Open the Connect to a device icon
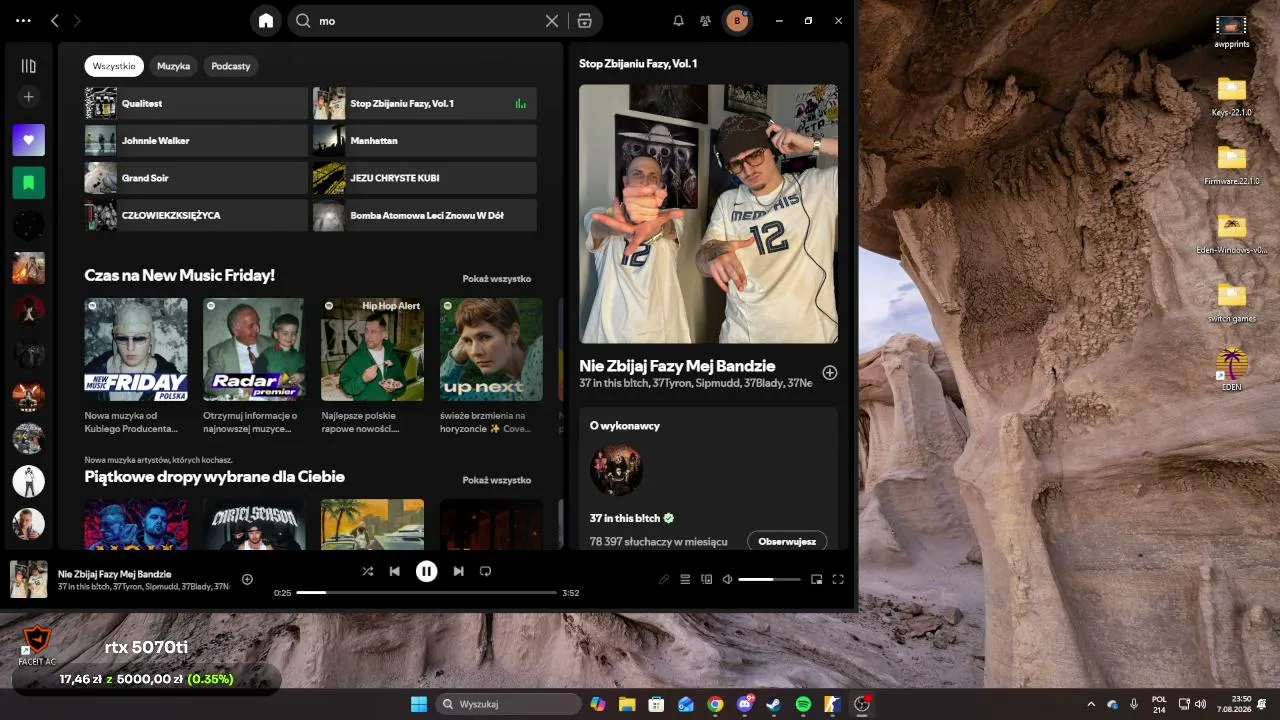The image size is (1280, 720). [x=706, y=579]
